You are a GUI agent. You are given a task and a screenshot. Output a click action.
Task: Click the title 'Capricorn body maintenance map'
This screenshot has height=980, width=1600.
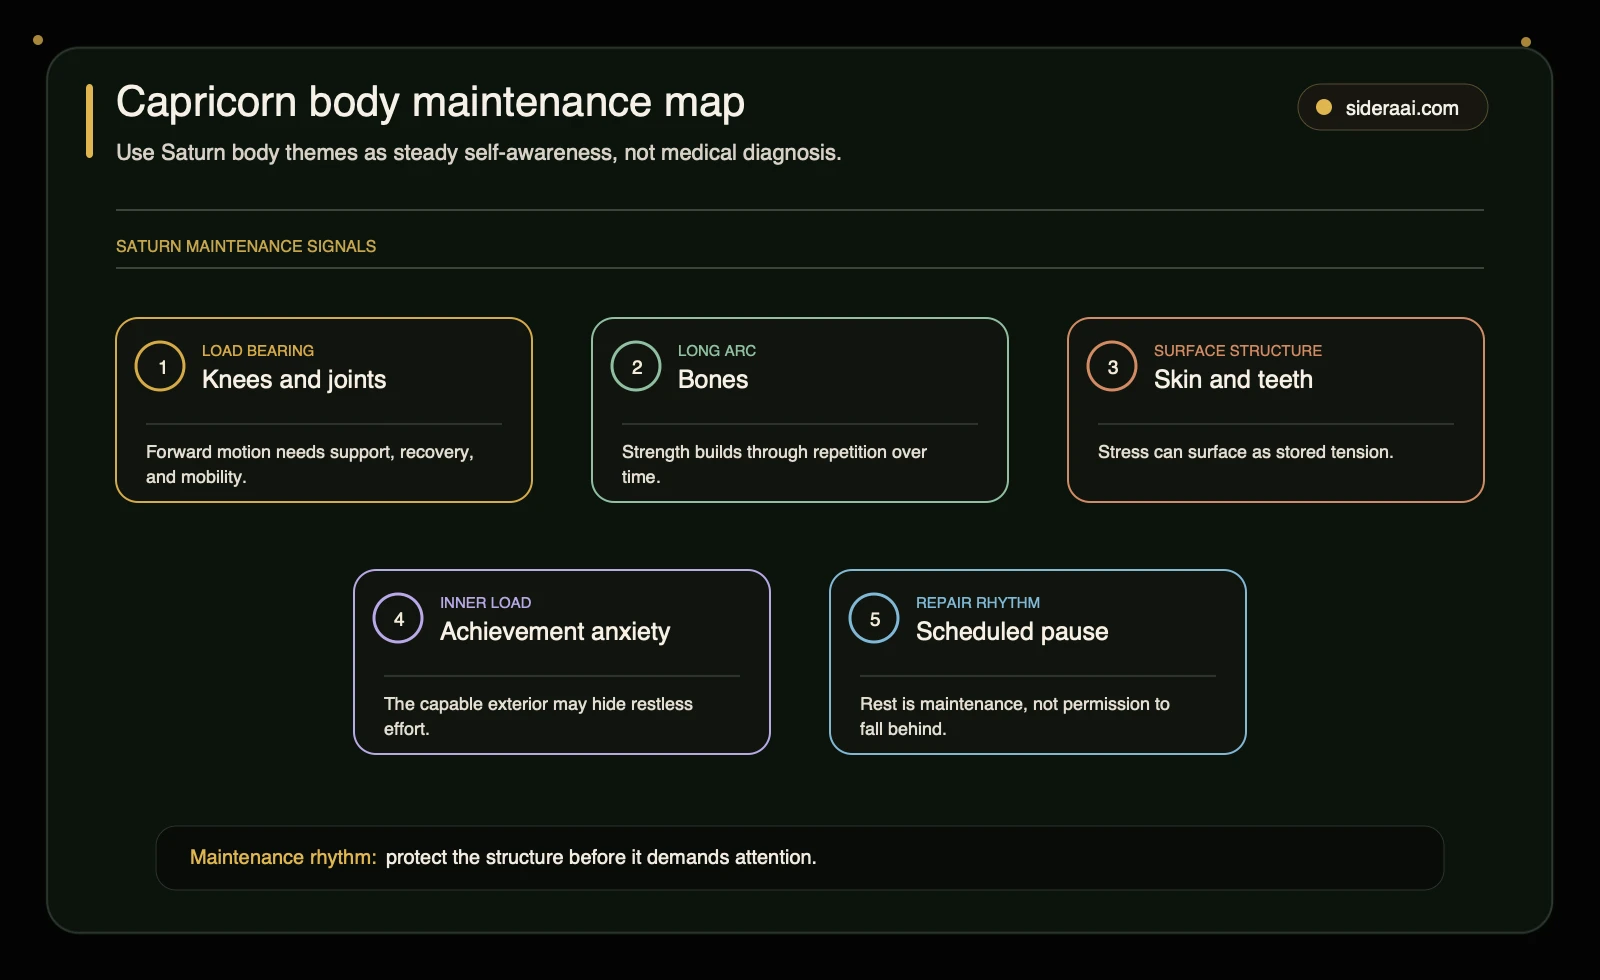430,102
